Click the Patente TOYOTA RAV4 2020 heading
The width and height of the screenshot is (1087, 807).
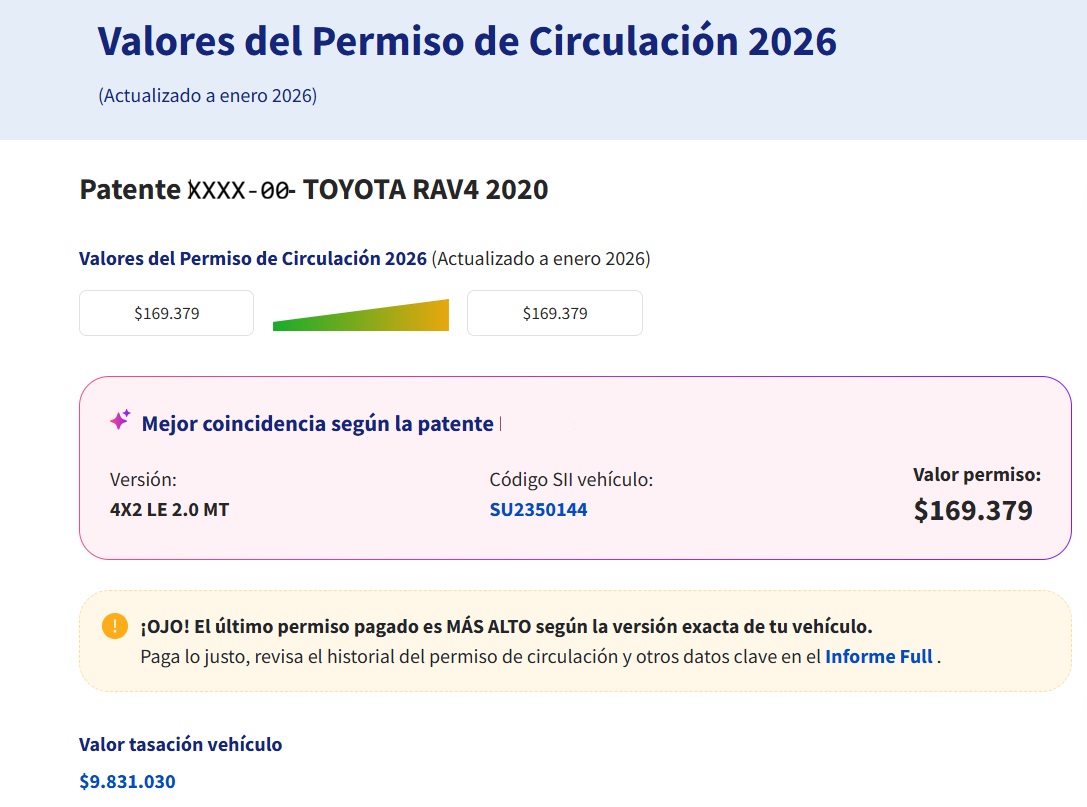[x=313, y=189]
